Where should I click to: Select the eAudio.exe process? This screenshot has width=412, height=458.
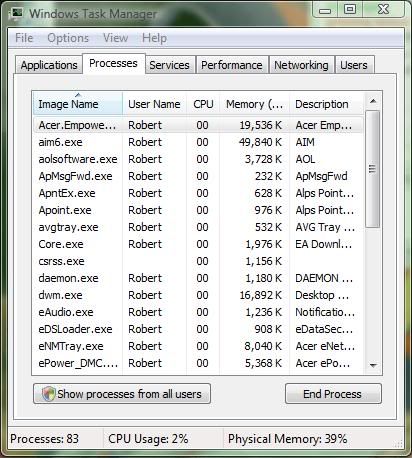pyautogui.click(x=198, y=312)
